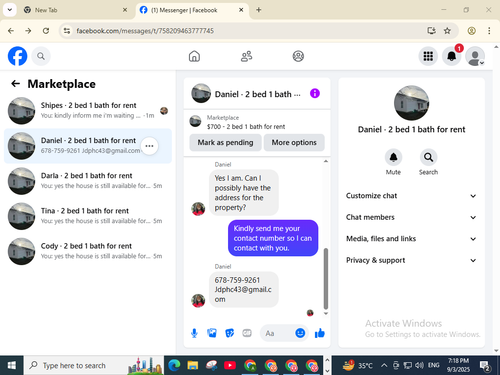
Task: Expand the Chat members section
Action: point(411,217)
